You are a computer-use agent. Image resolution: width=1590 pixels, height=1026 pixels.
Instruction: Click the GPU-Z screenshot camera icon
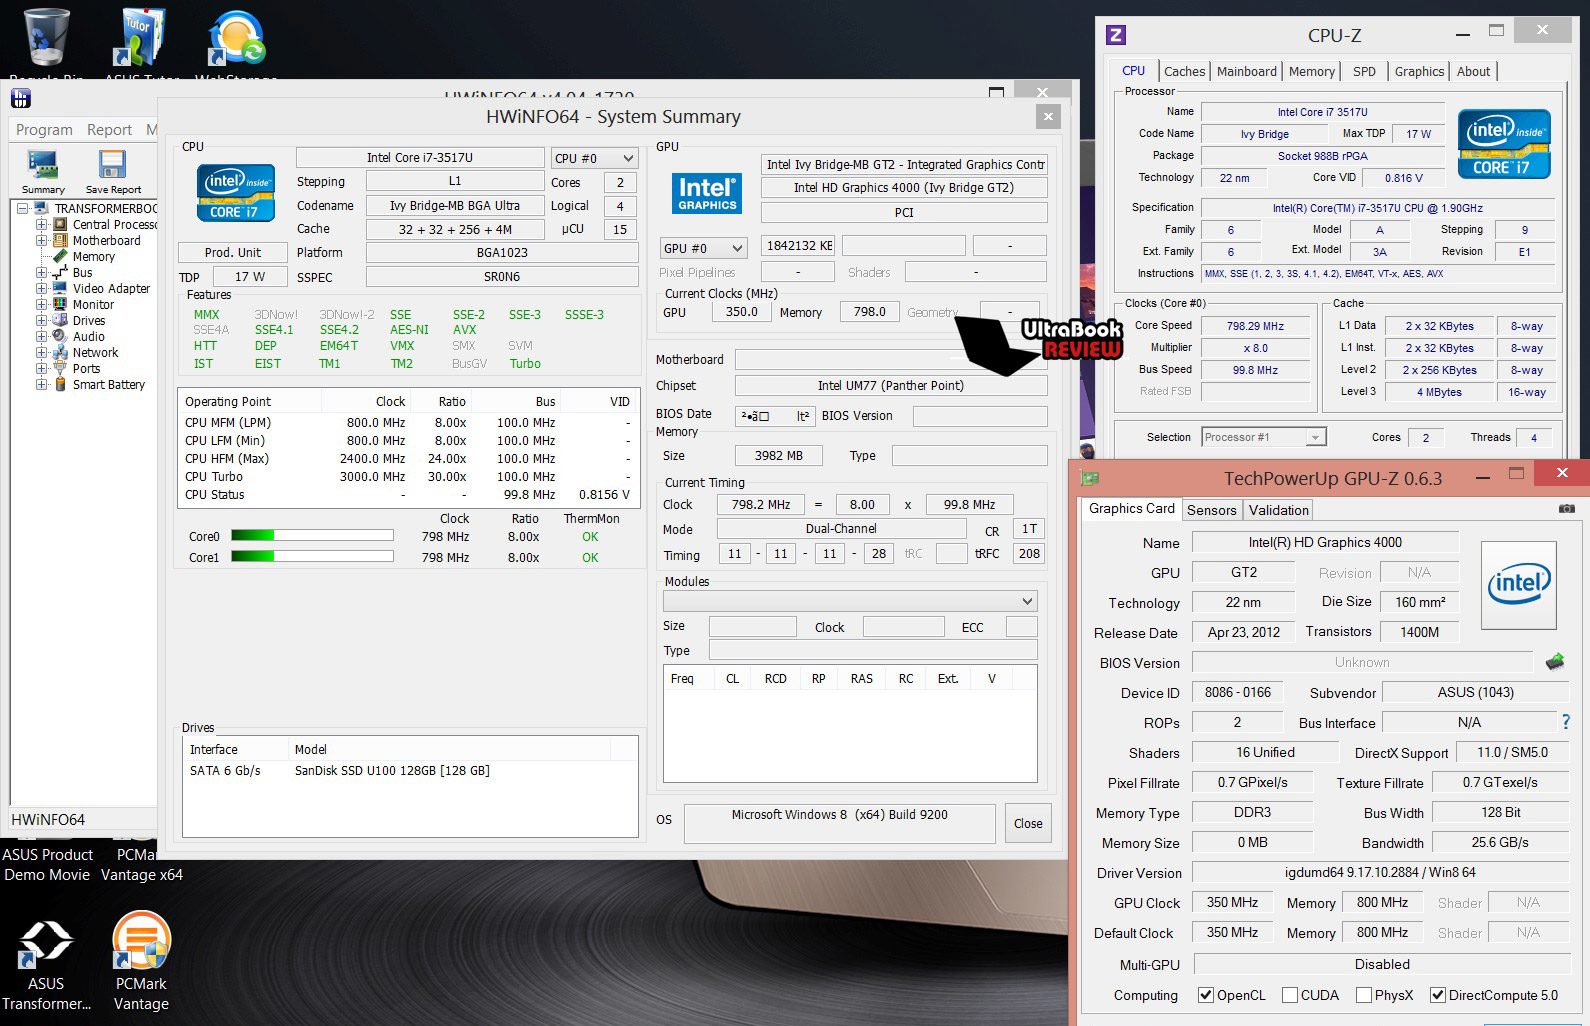pos(1566,509)
